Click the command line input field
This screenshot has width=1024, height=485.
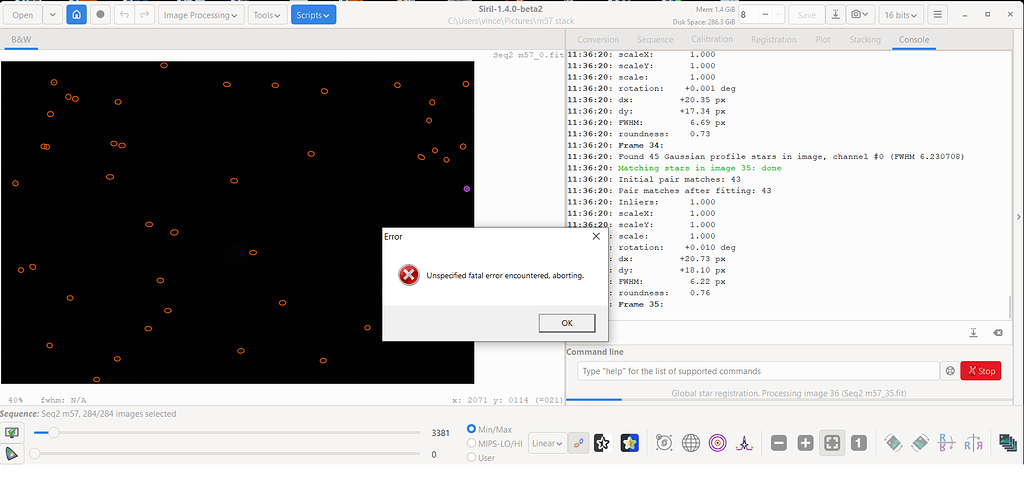point(758,371)
